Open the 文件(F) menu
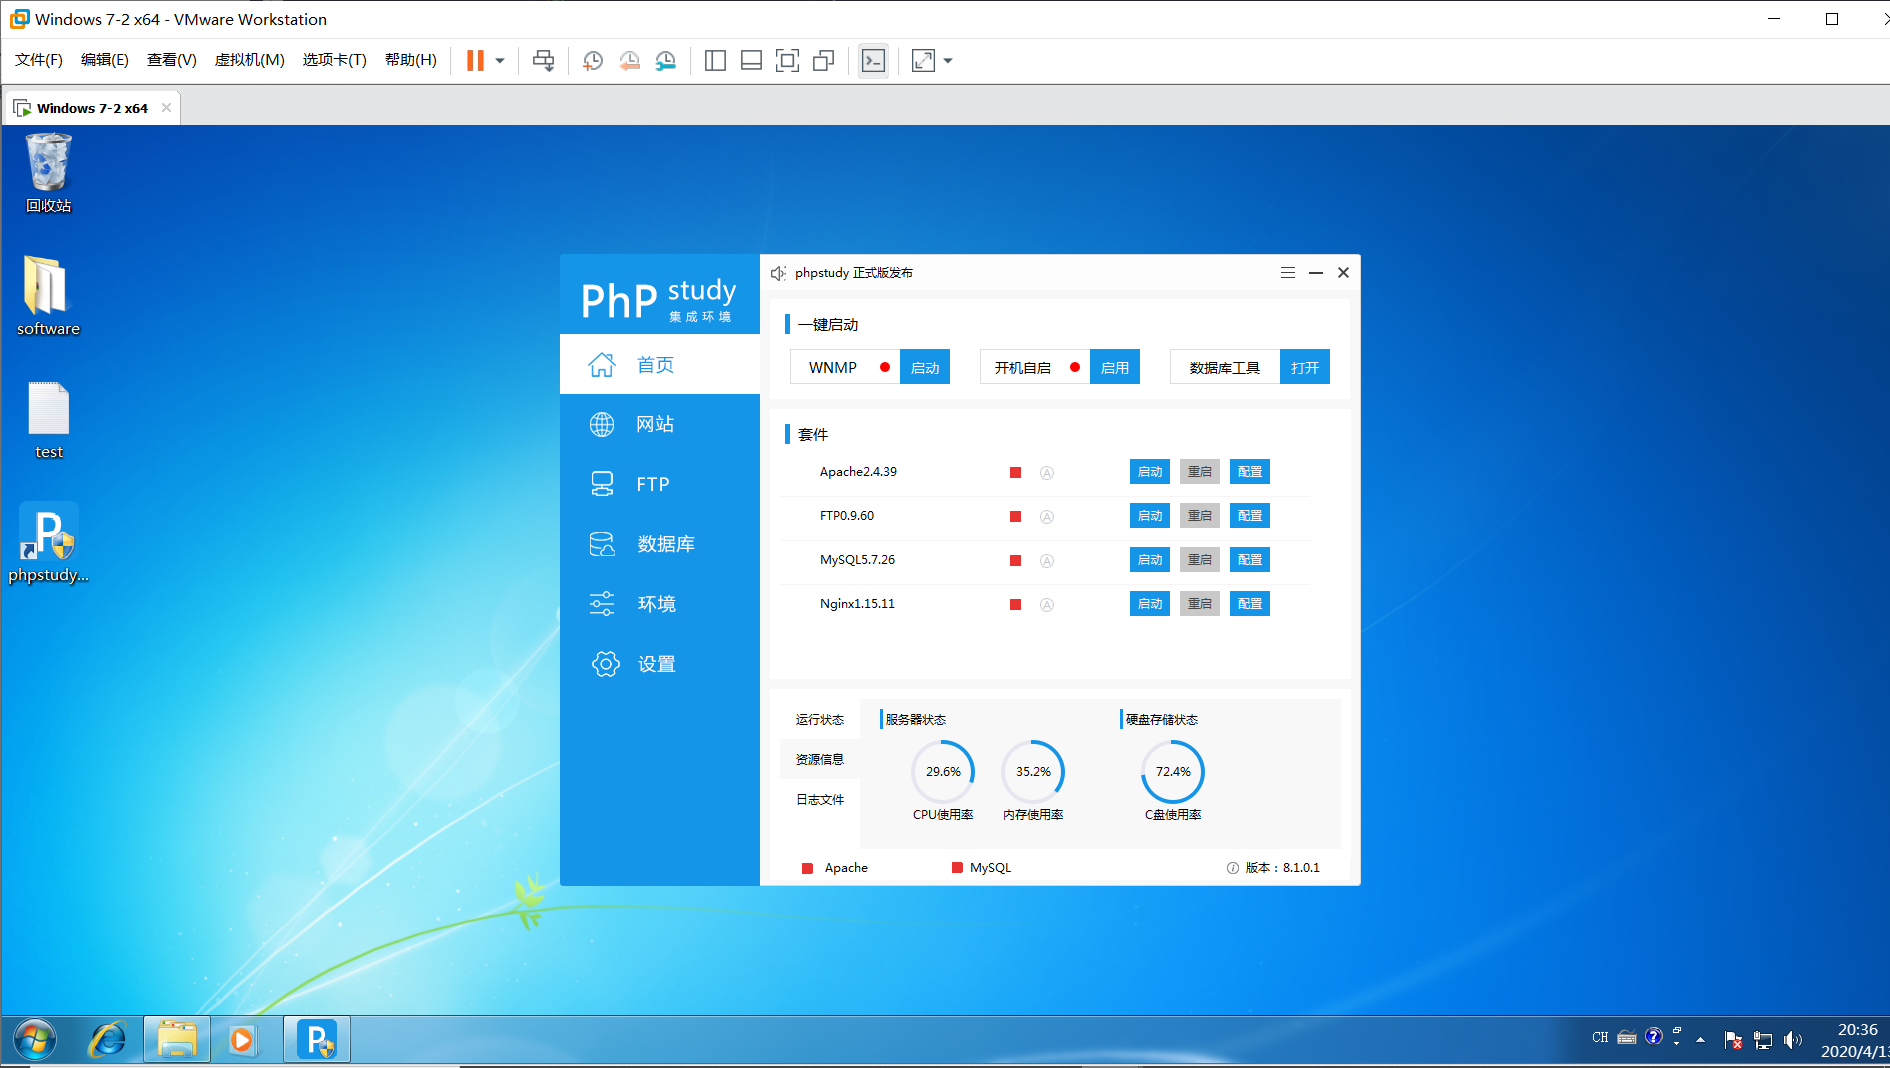 pyautogui.click(x=39, y=60)
